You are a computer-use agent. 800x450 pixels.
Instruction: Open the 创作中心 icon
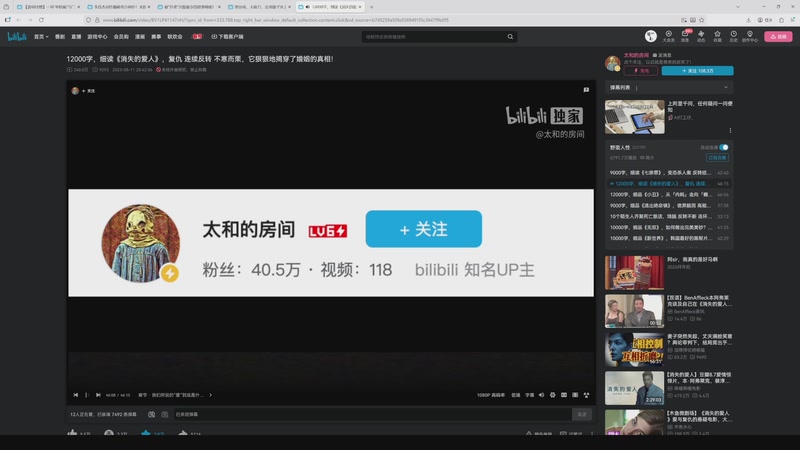750,36
